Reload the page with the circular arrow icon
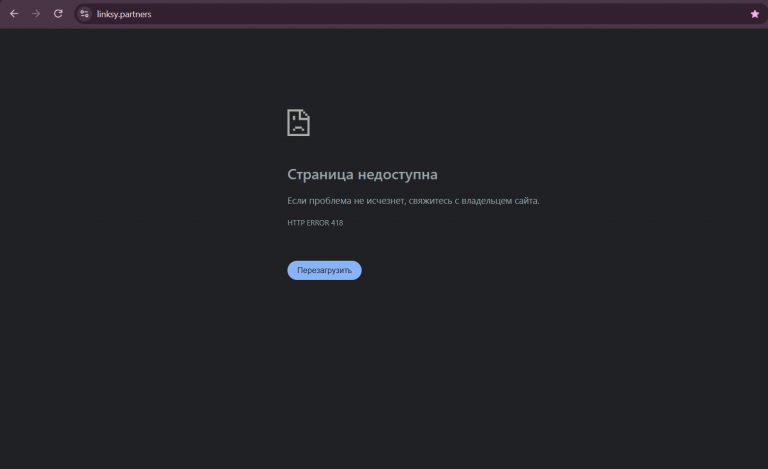 (x=58, y=14)
